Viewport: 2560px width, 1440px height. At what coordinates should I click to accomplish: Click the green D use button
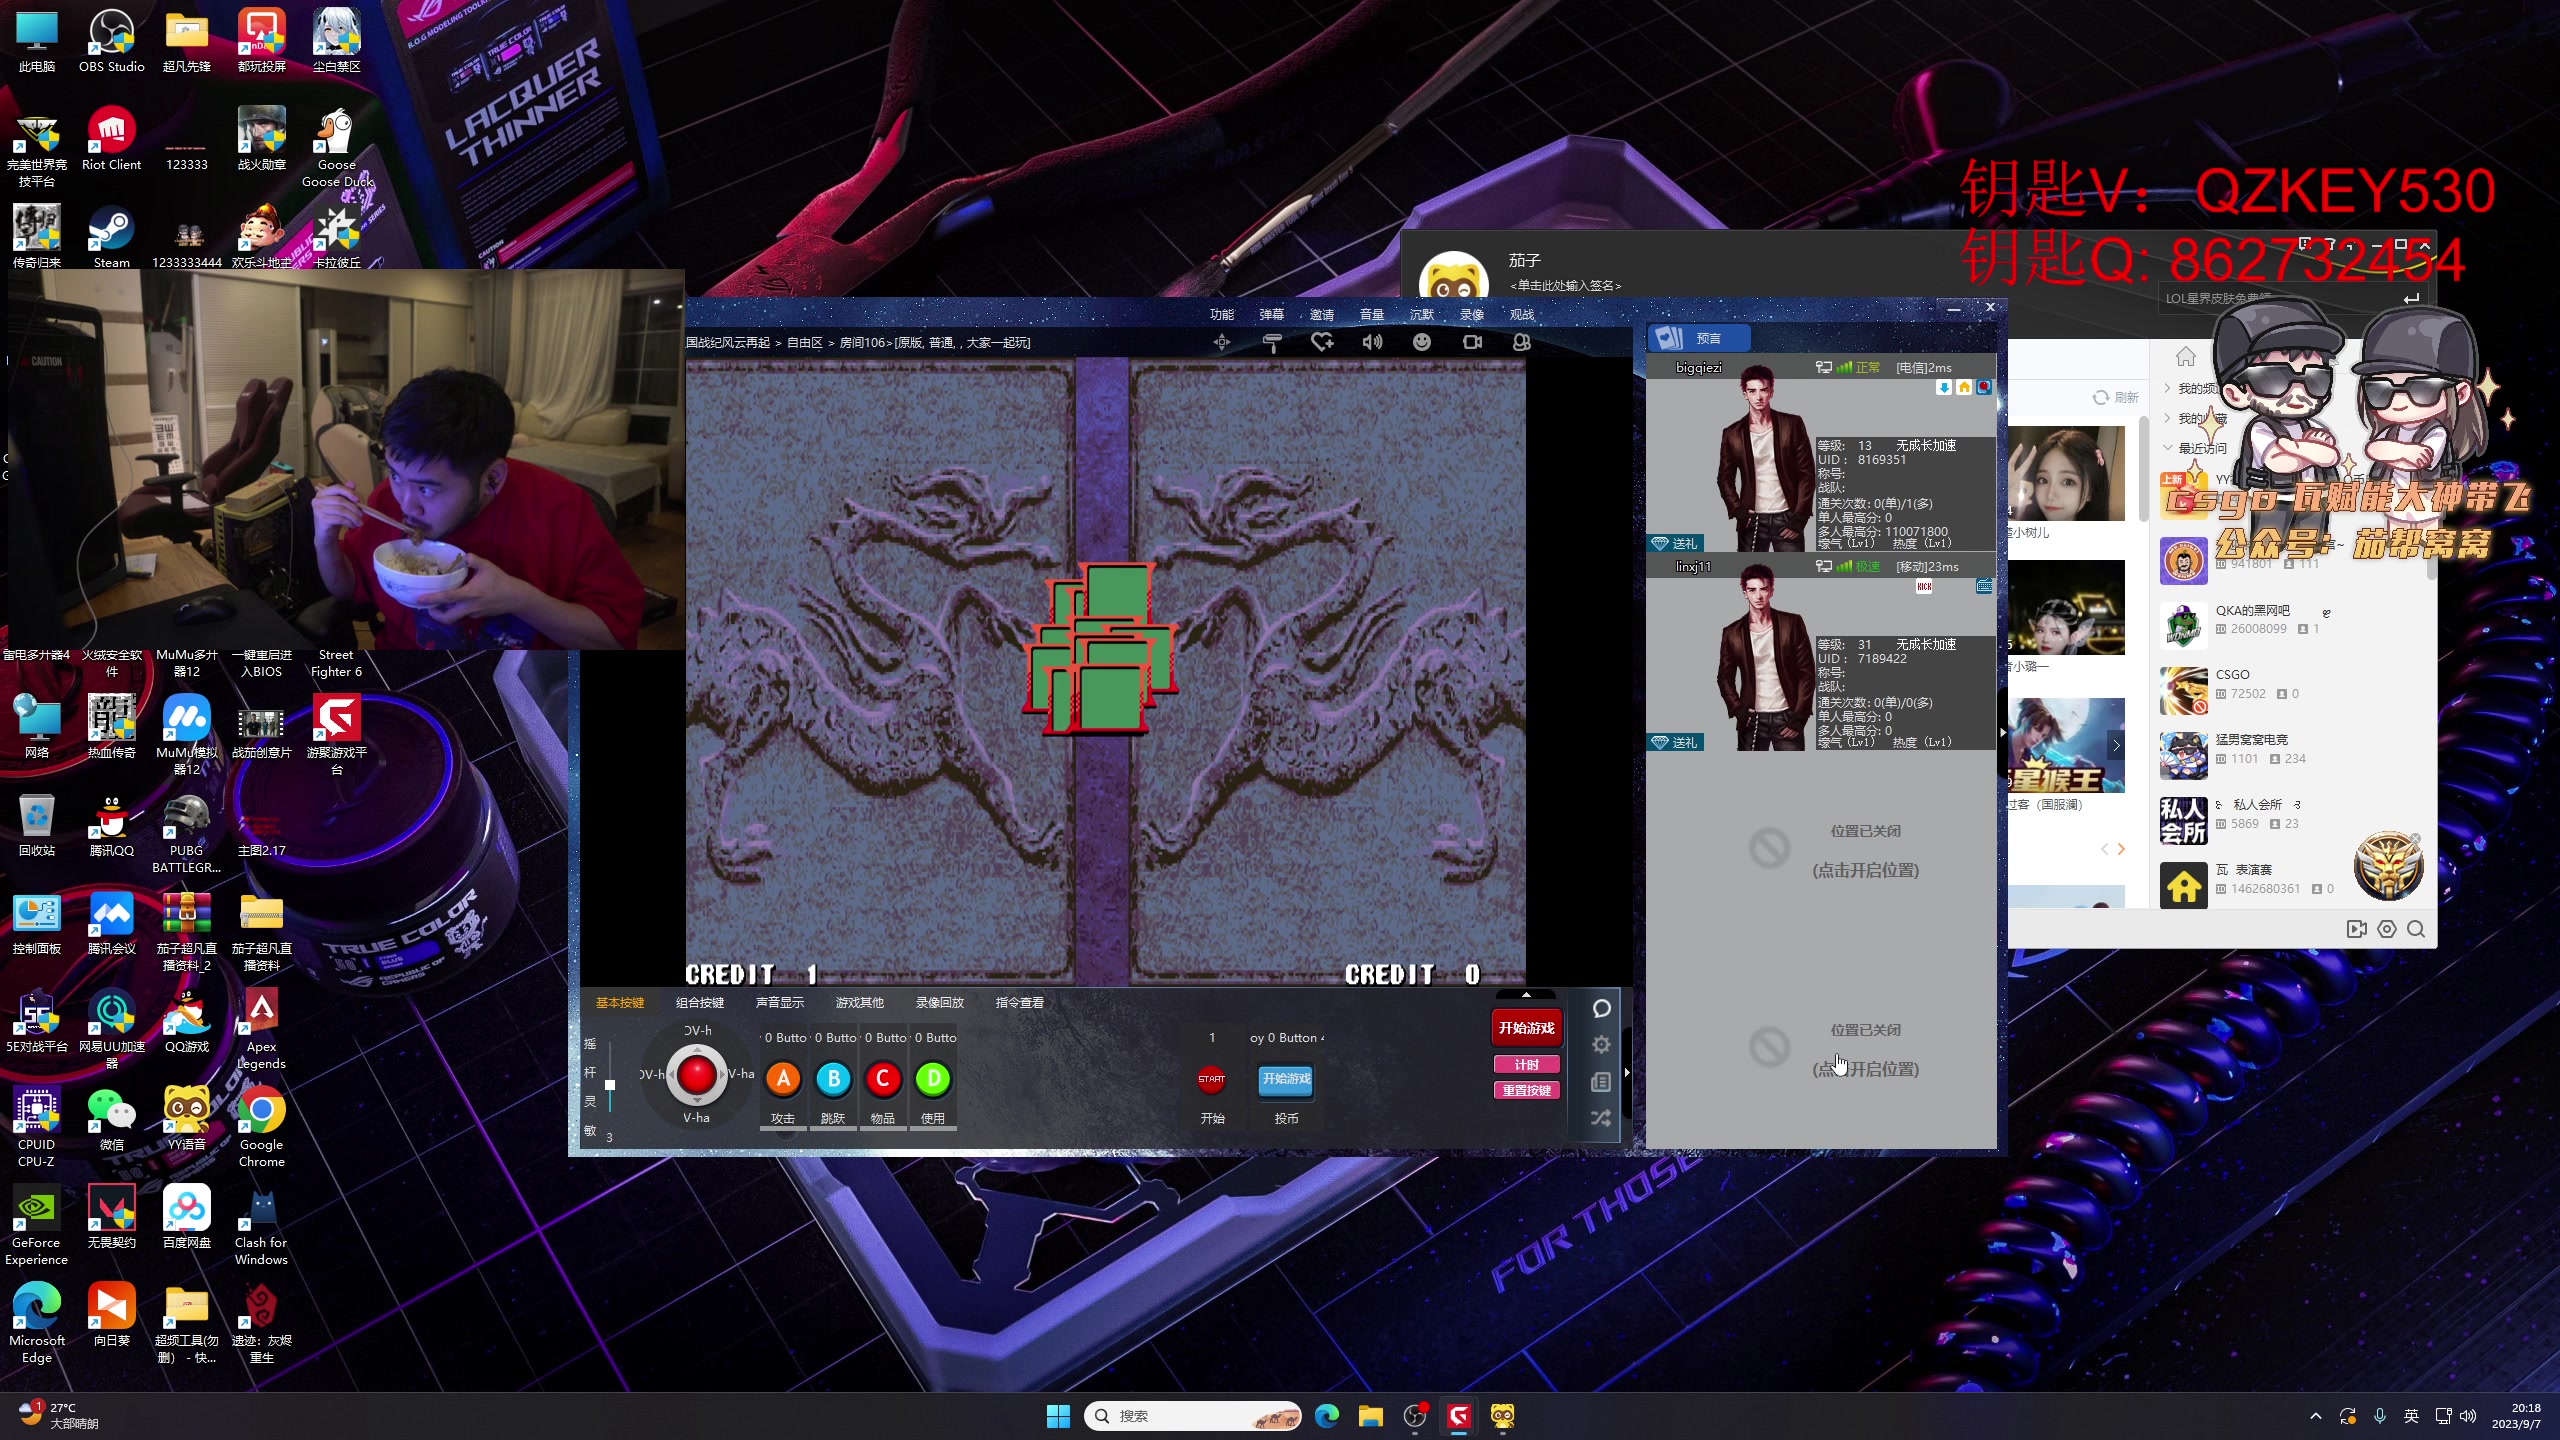[933, 1079]
